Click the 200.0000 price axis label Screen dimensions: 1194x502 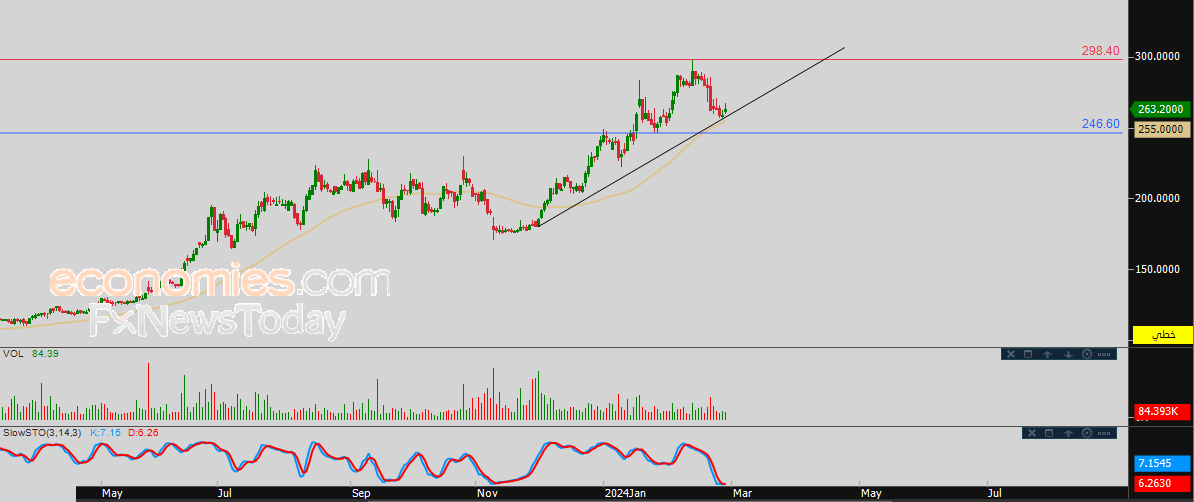[1157, 198]
